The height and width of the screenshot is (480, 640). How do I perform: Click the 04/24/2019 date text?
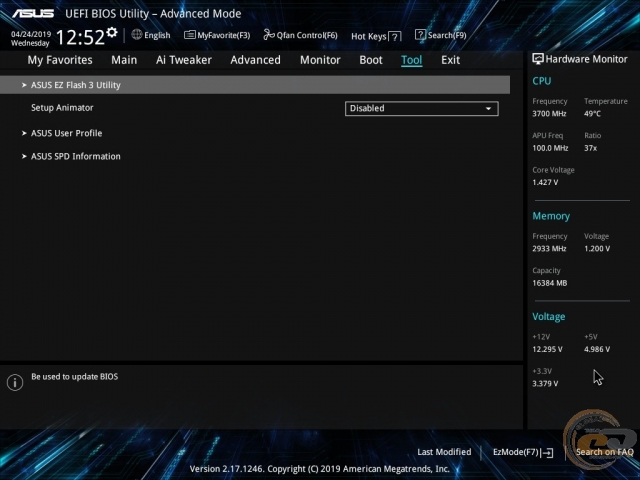pyautogui.click(x=31, y=34)
